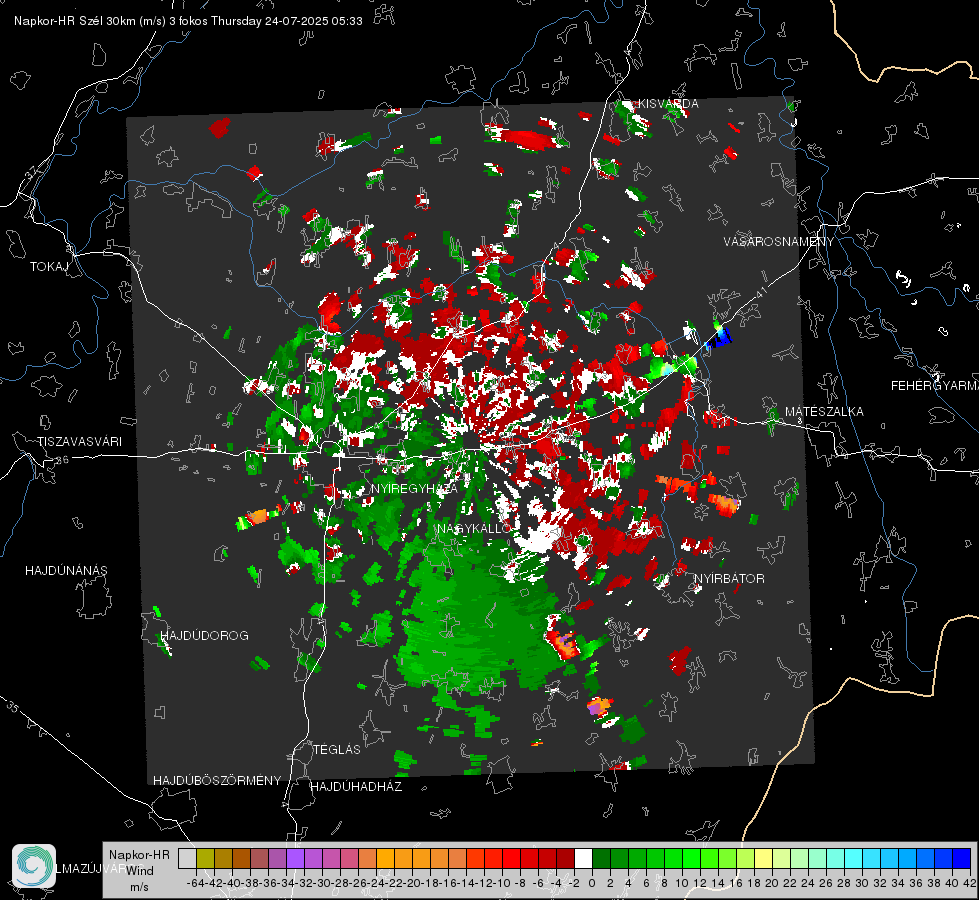Select the HAJDÚHADHÁZ town label

[356, 787]
